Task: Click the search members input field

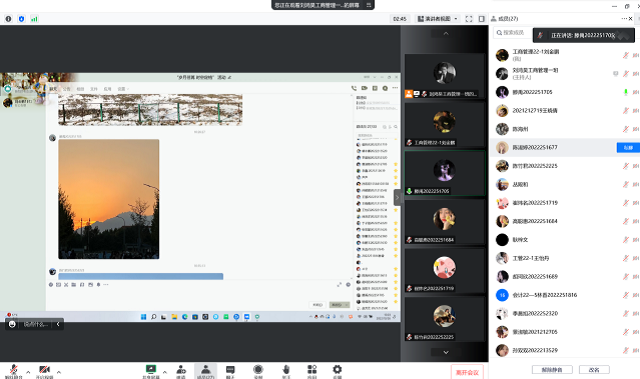Action: (x=513, y=33)
